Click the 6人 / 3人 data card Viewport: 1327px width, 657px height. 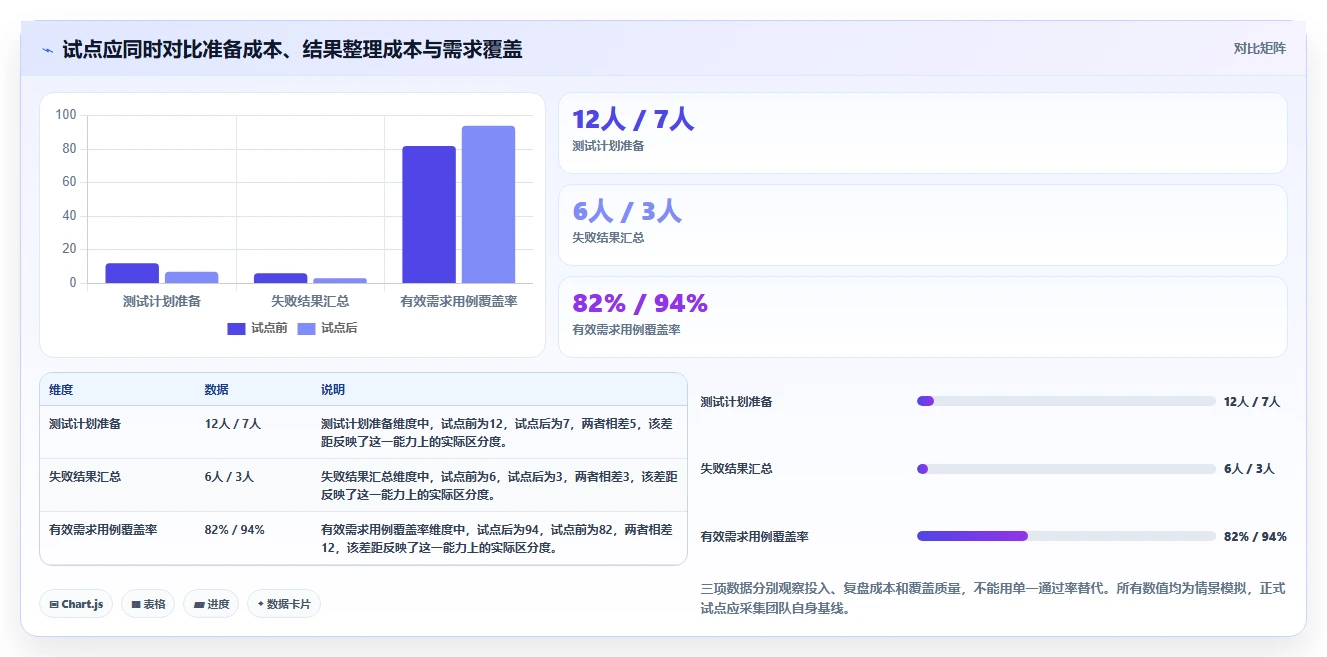tap(922, 225)
